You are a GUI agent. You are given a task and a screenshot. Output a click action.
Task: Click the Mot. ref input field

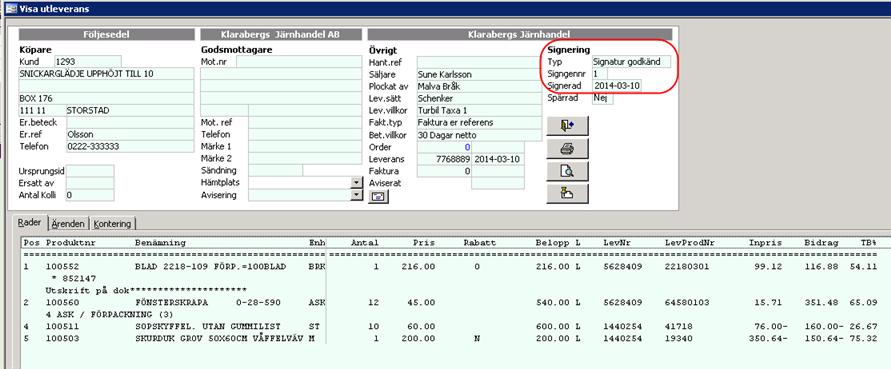click(x=305, y=122)
